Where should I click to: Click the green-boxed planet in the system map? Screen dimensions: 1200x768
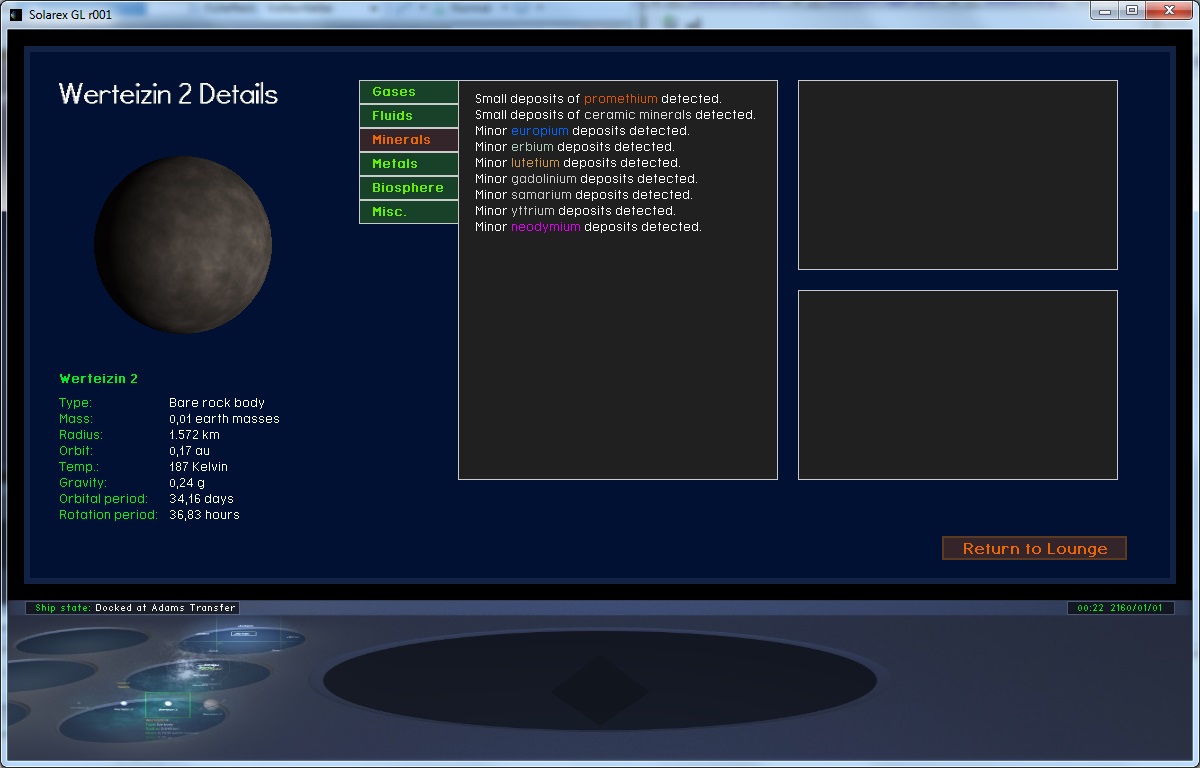[x=167, y=704]
